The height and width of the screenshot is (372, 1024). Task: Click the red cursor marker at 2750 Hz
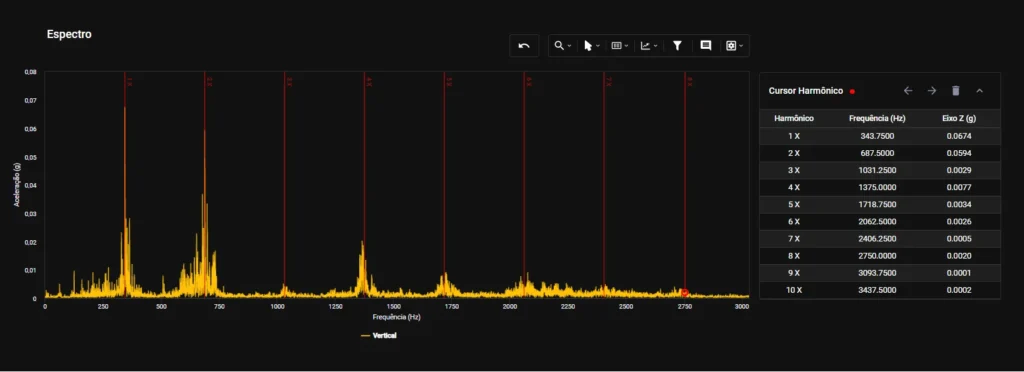684,292
